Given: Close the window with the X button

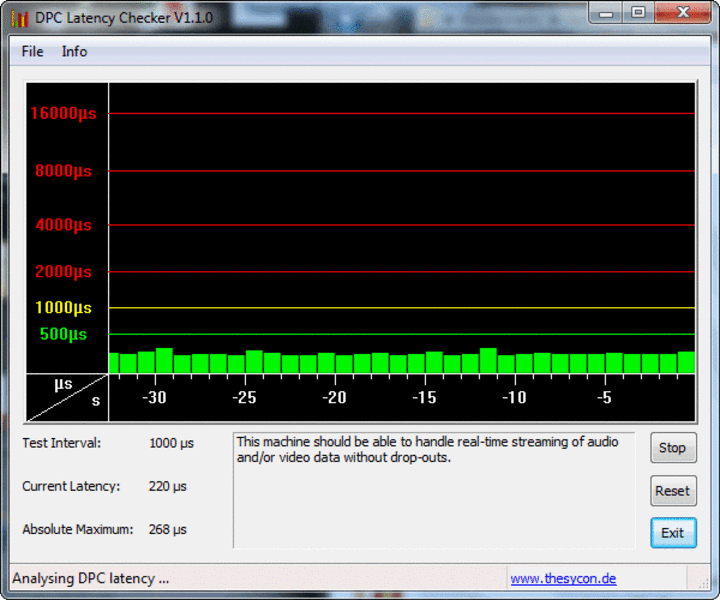Looking at the screenshot, I should pyautogui.click(x=683, y=13).
